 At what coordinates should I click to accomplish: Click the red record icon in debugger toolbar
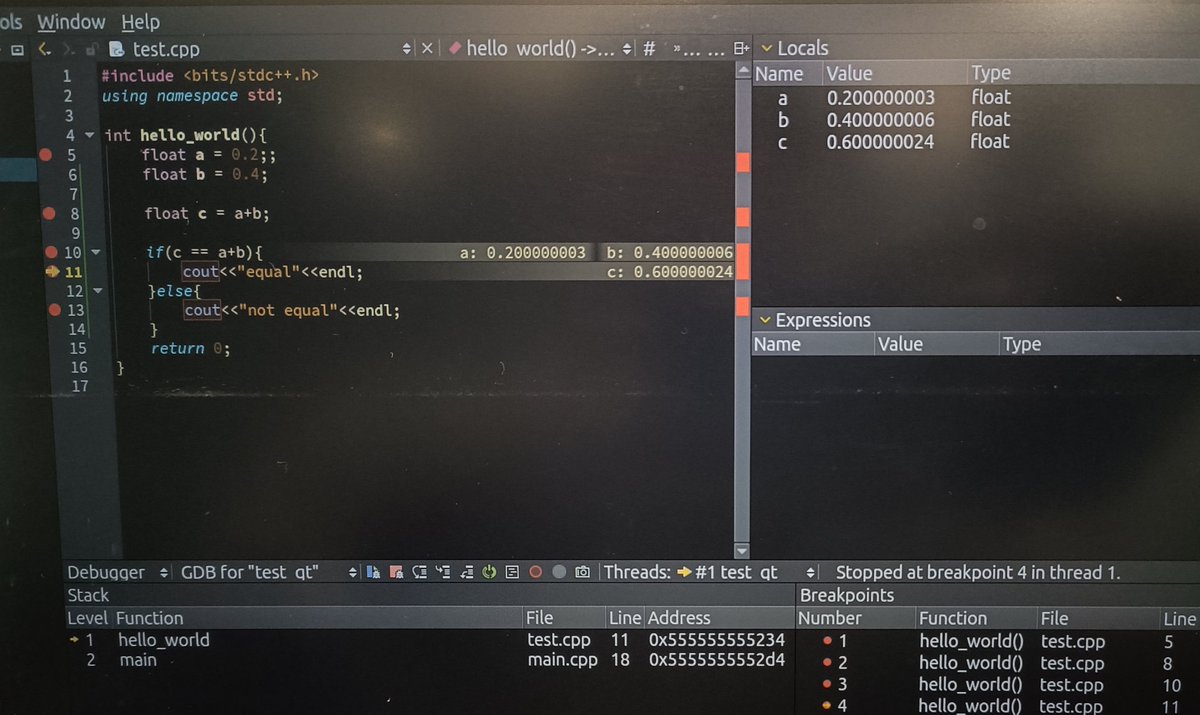[535, 572]
